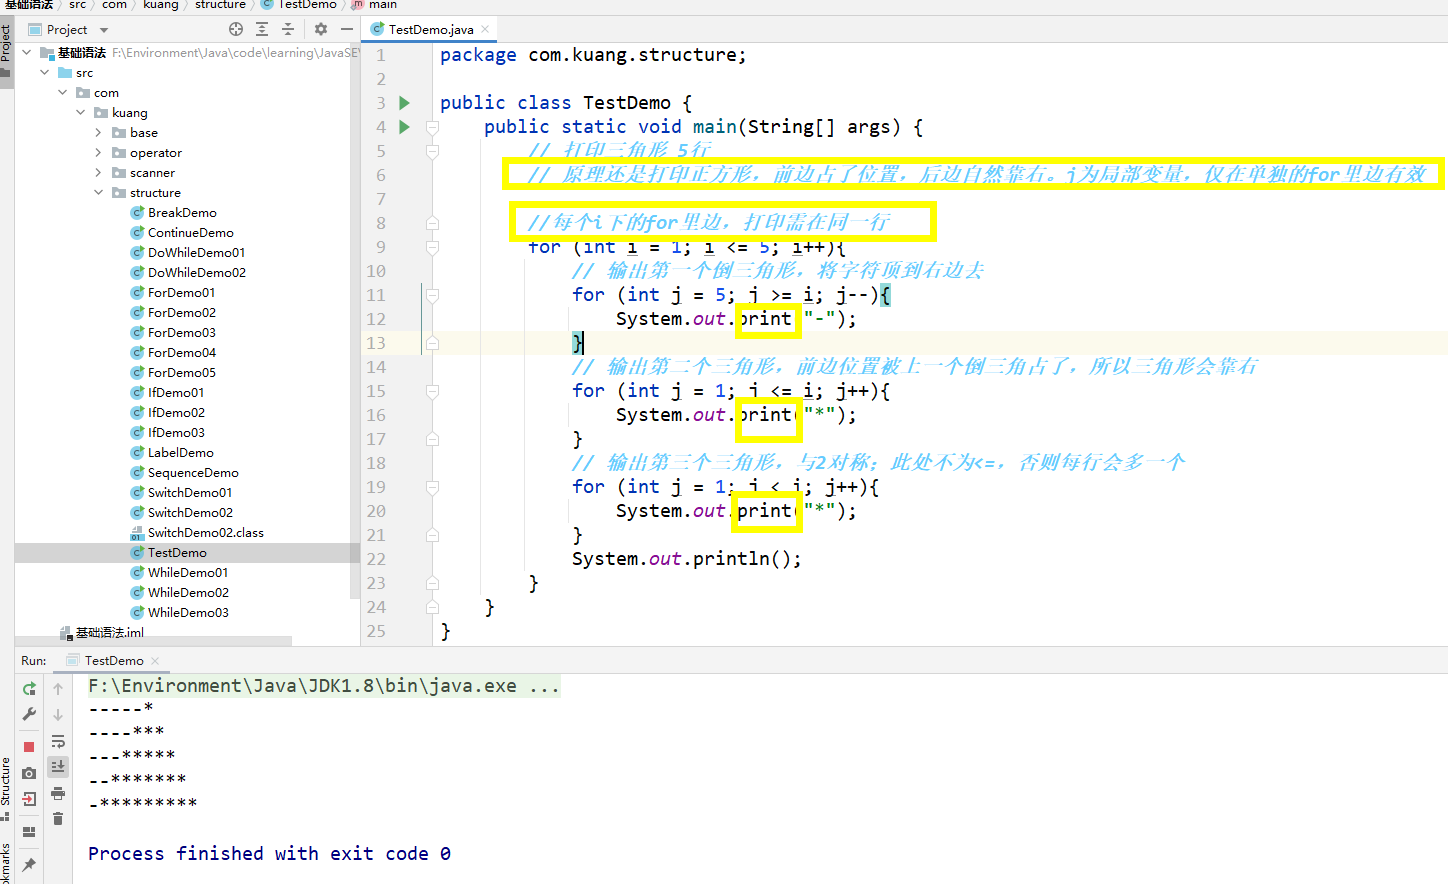1448x884 pixels.
Task: Open Project panel gear options
Action: [321, 29]
